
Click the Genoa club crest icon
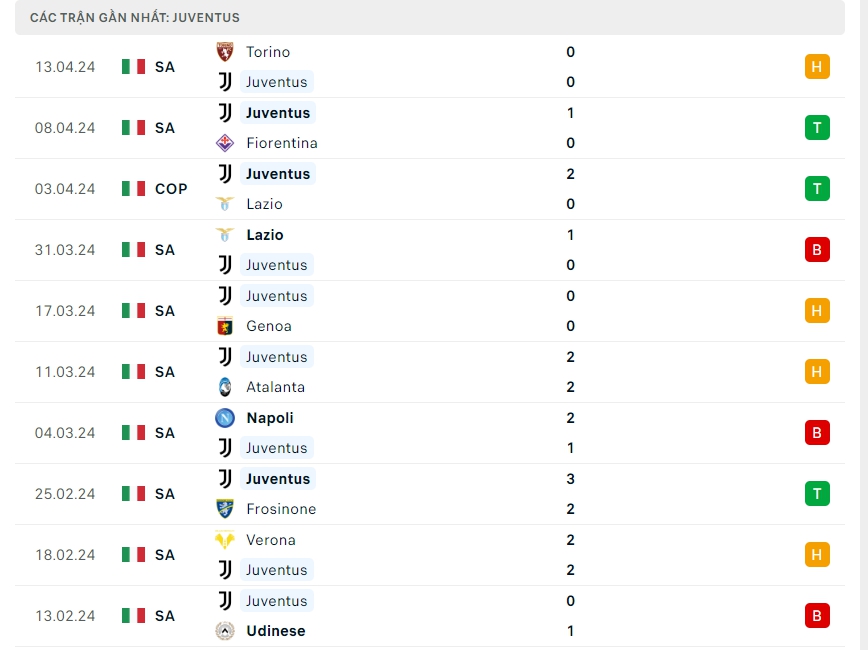[x=225, y=326]
